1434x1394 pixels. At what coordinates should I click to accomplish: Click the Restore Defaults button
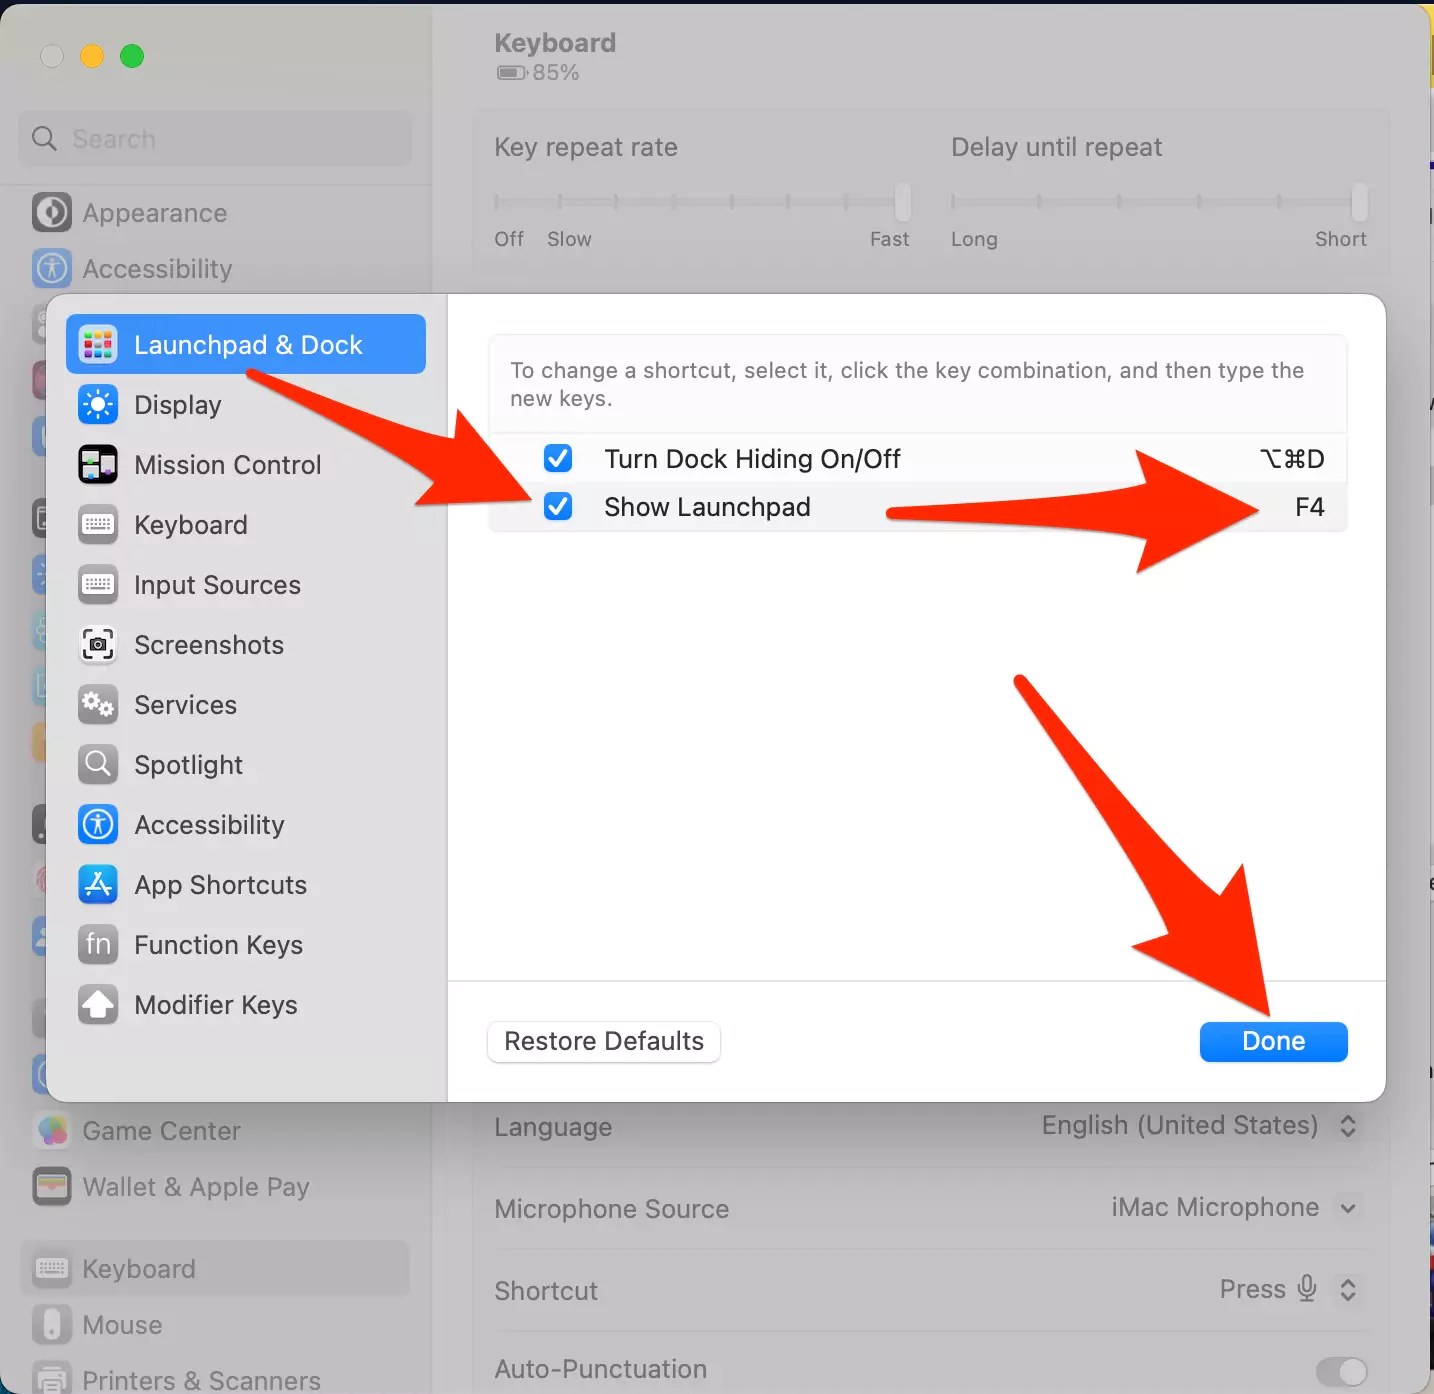point(603,1041)
